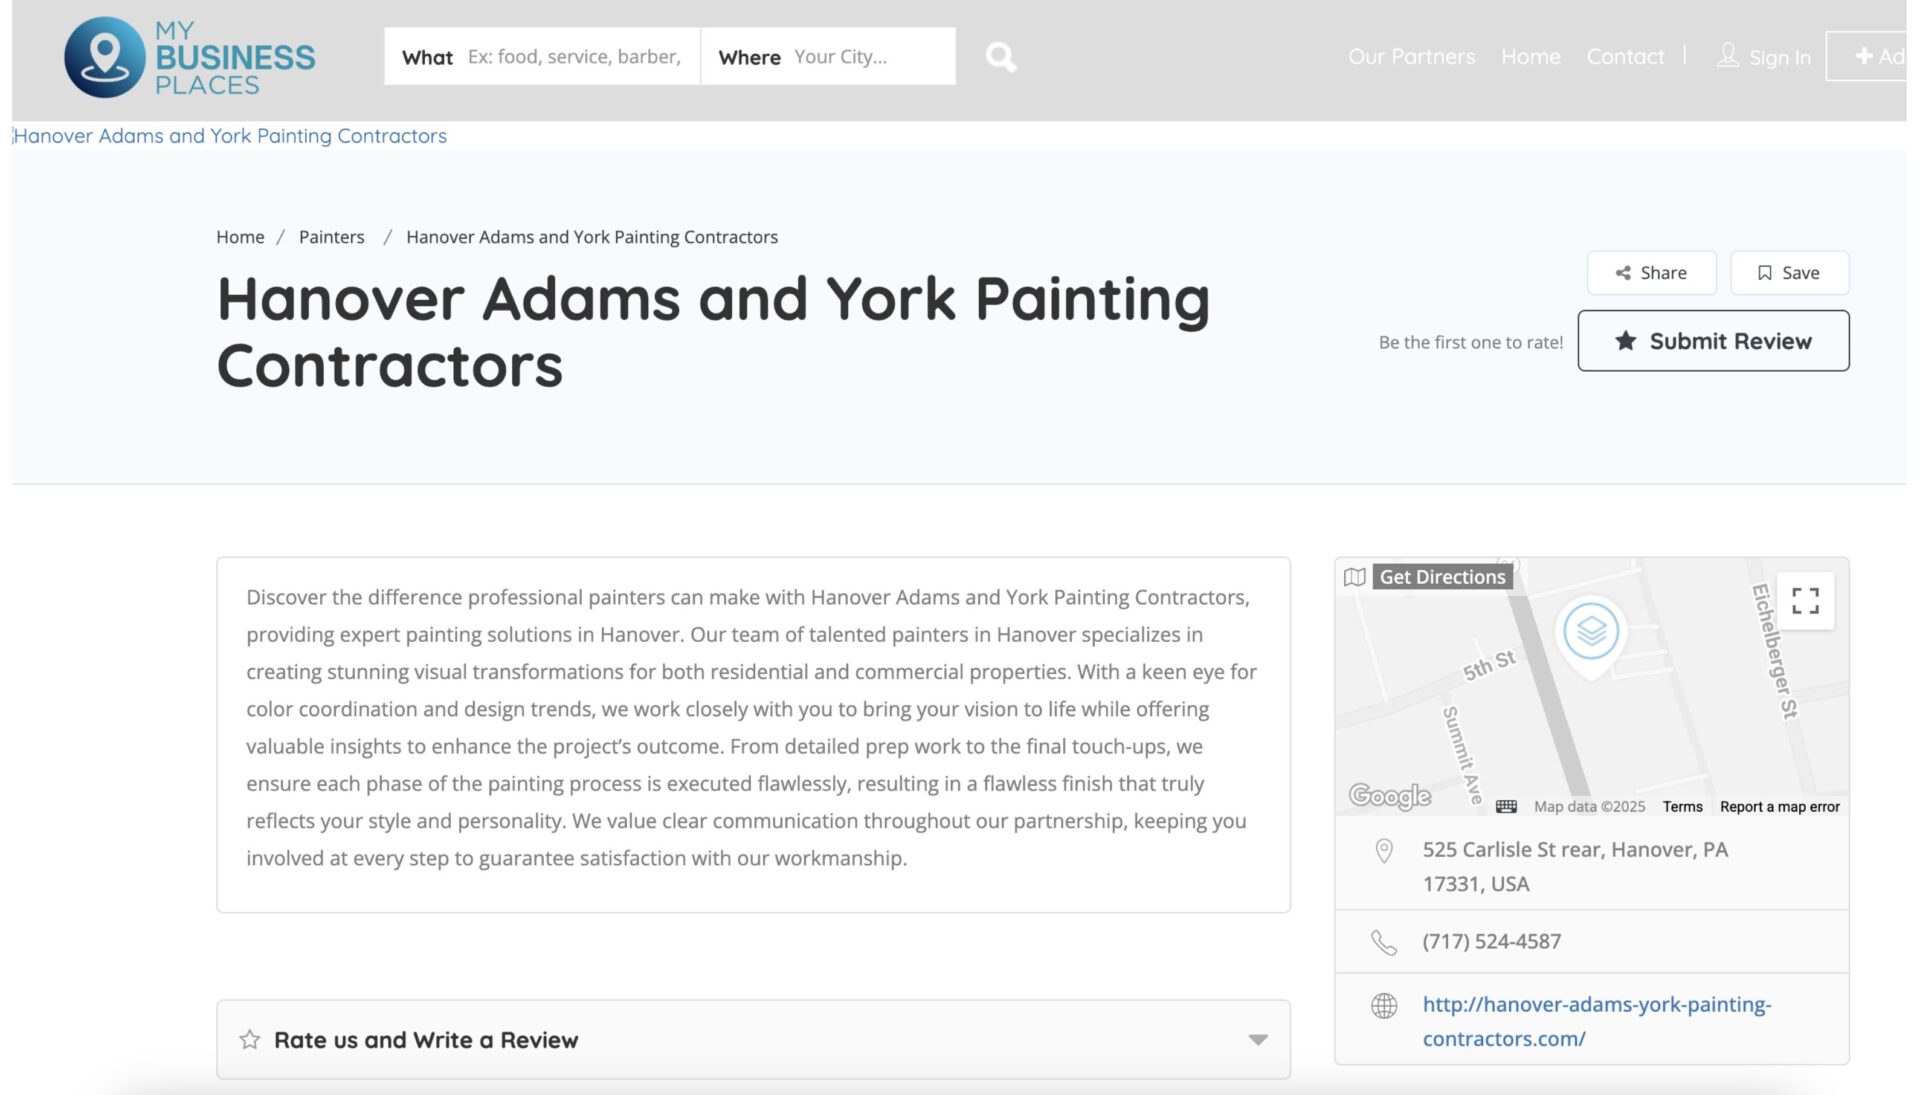The image size is (1920, 1095).
Task: Click the My Business Places logo
Action: [x=190, y=57]
